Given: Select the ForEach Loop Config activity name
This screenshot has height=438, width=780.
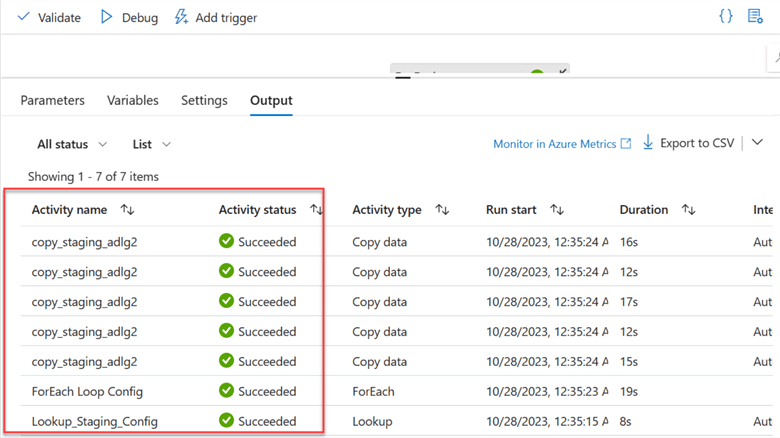Looking at the screenshot, I should point(87,392).
